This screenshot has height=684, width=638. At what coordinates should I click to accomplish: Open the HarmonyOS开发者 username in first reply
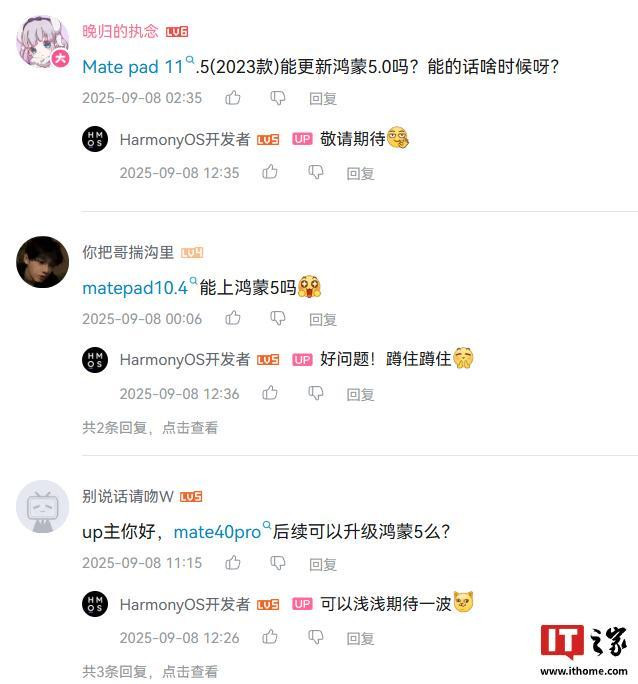point(185,140)
